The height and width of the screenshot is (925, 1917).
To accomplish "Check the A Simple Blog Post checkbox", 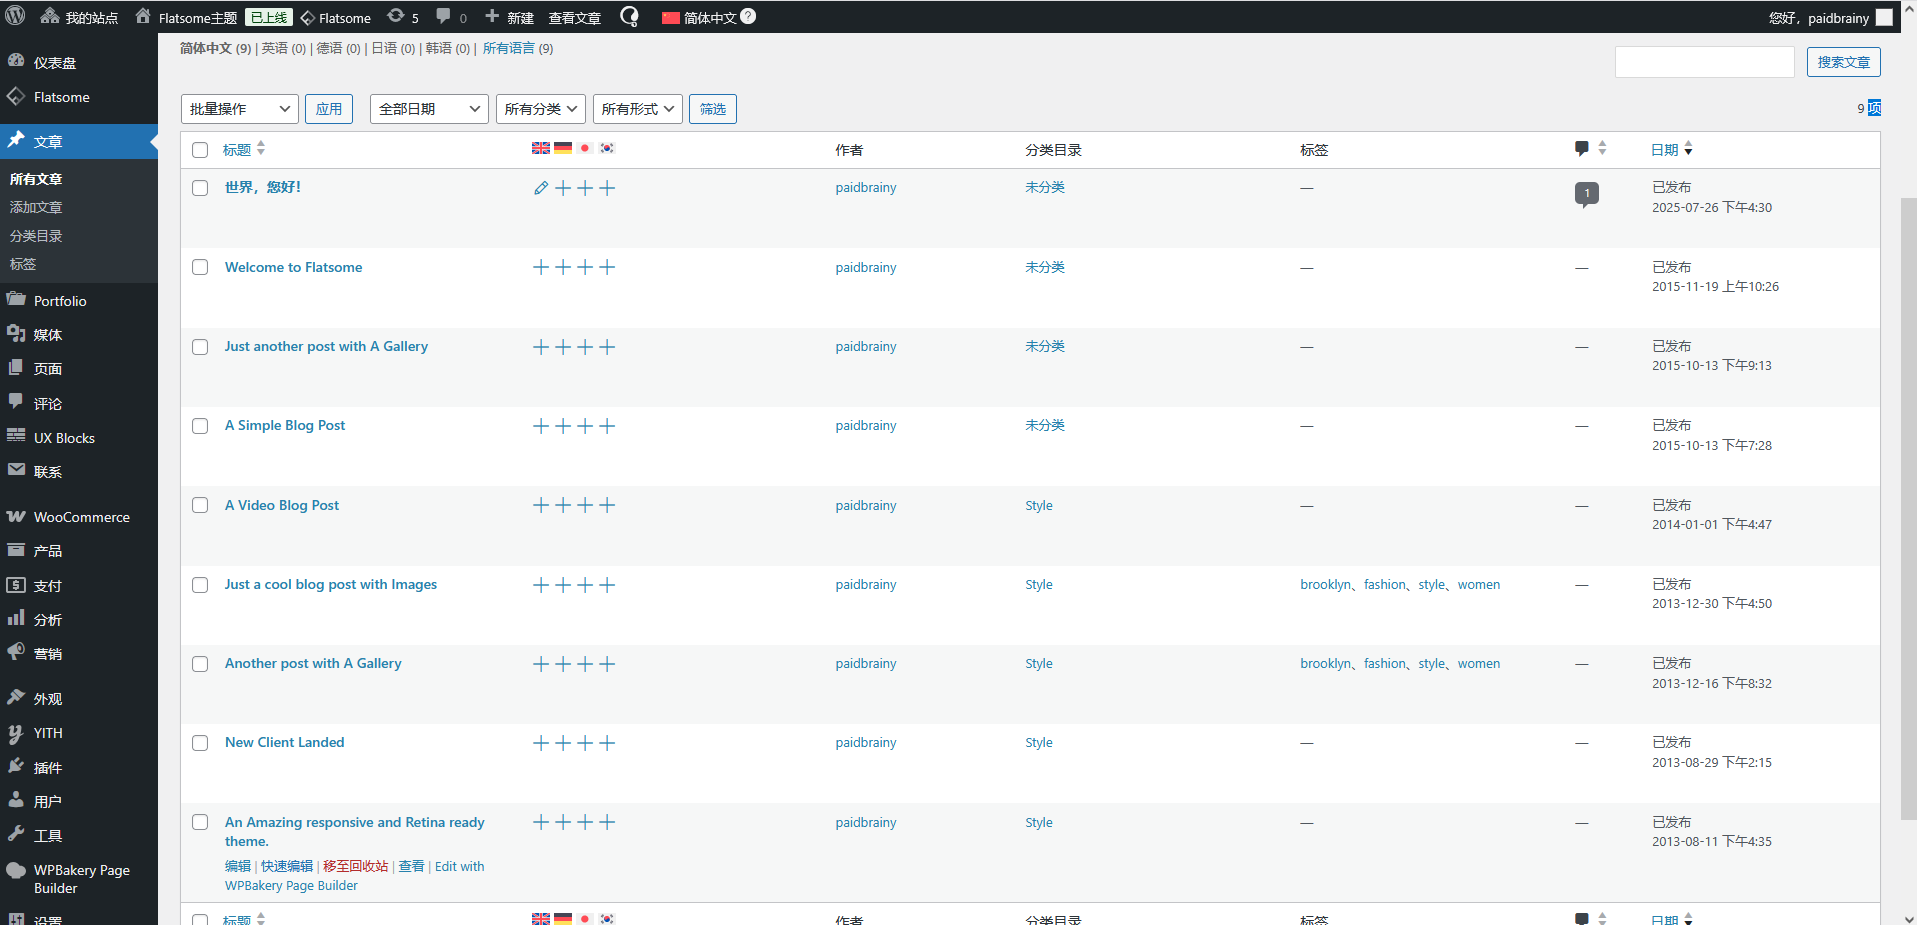I will [x=200, y=426].
